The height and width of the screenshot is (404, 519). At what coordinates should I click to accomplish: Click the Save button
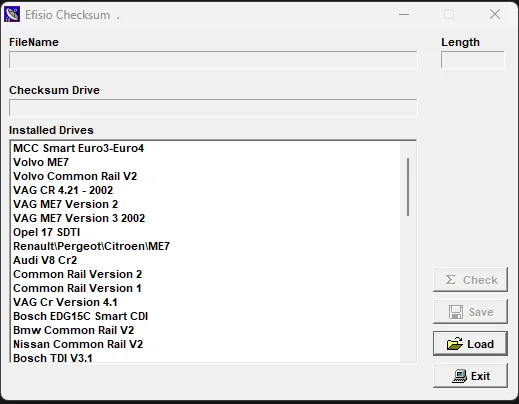pos(470,312)
